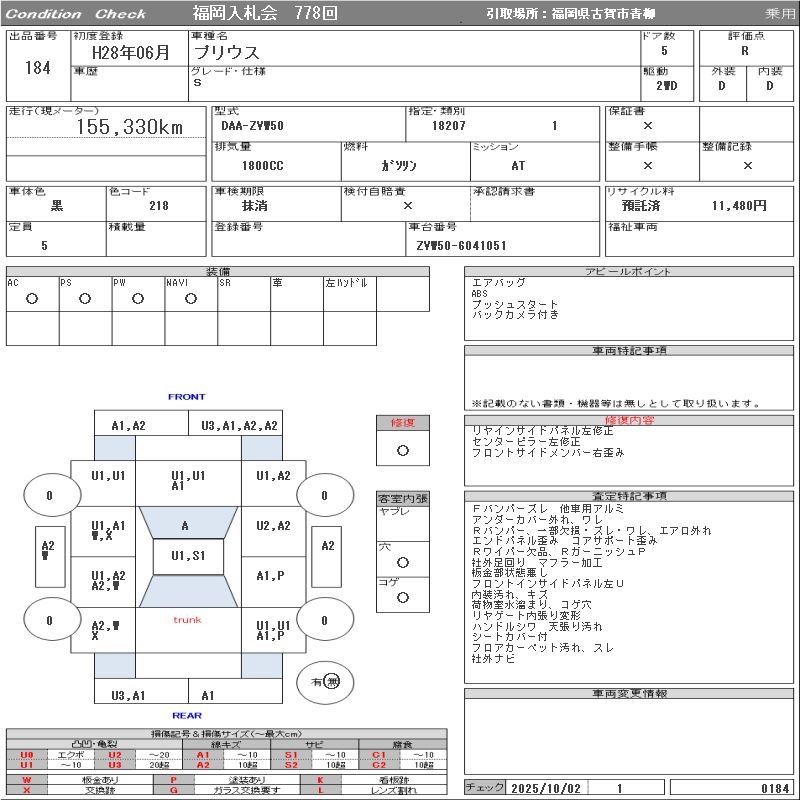Click the 155,330km mileage field
Screen dimensions: 800x800
coord(130,127)
